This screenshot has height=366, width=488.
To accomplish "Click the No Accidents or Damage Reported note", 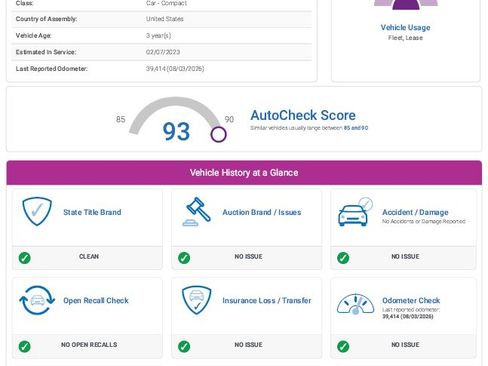I will 424,221.
